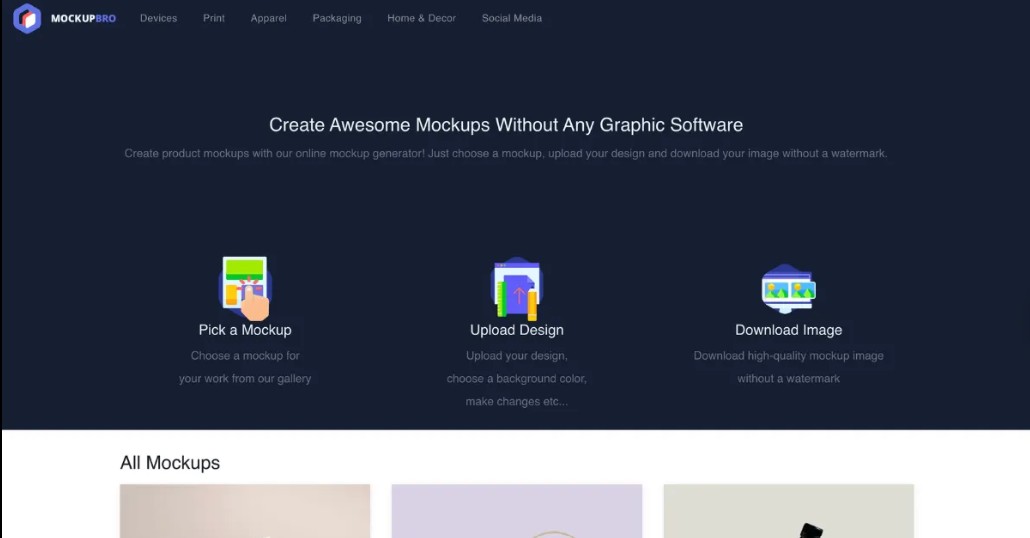Click the "Download Image" heading
The image size is (1030, 538).
788,330
